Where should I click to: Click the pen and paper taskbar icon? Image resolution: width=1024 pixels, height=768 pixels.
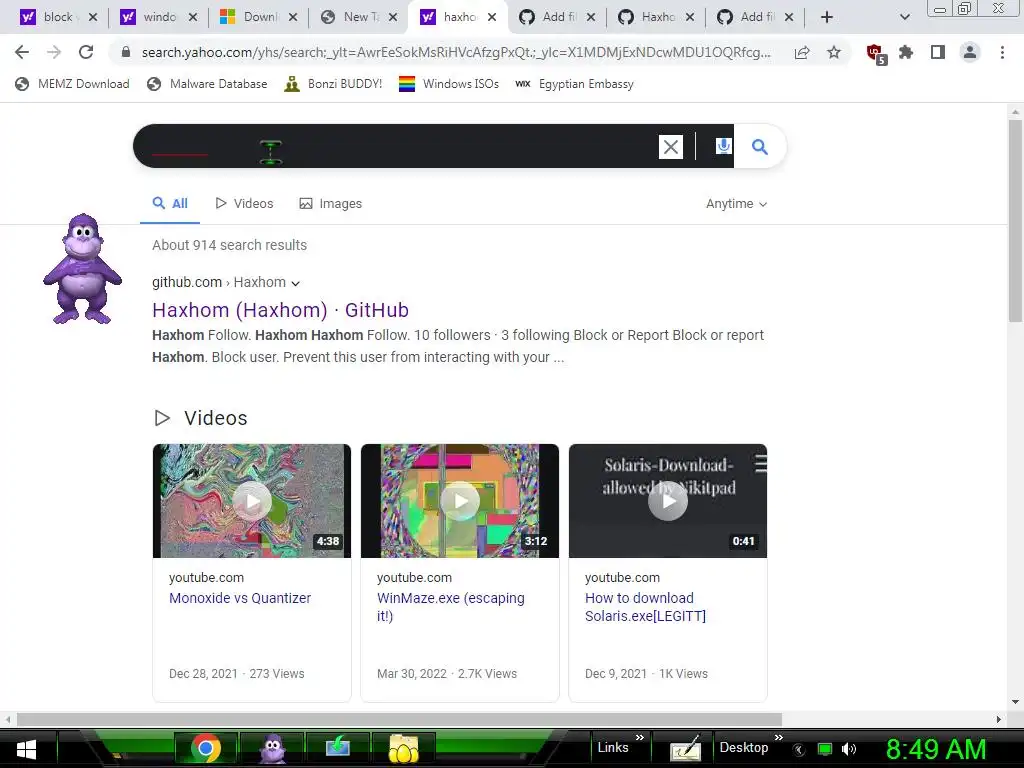(x=685, y=748)
